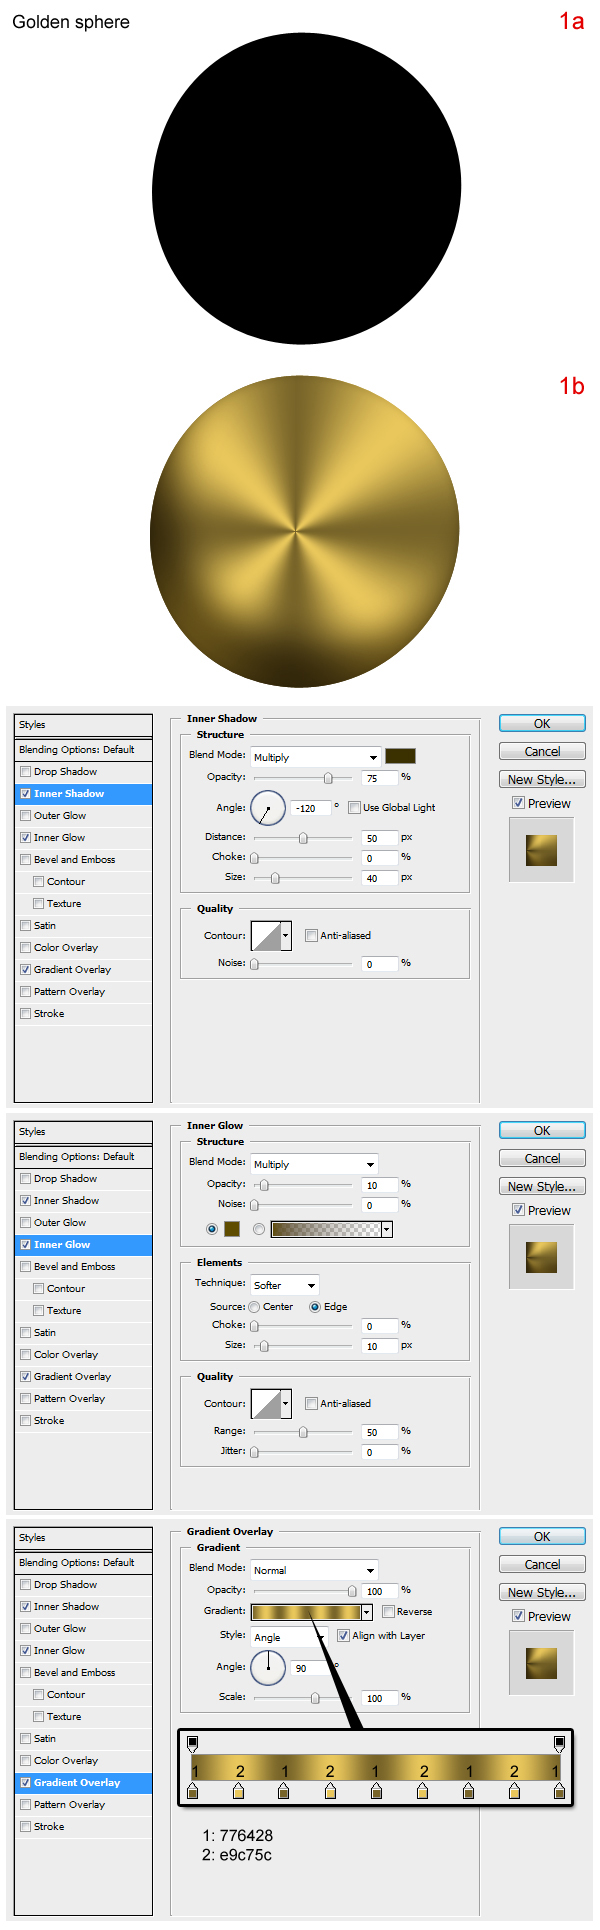Image resolution: width=600 pixels, height=1930 pixels.
Task: Click top-left opacity stop on gradient bar
Action: click(x=193, y=1743)
